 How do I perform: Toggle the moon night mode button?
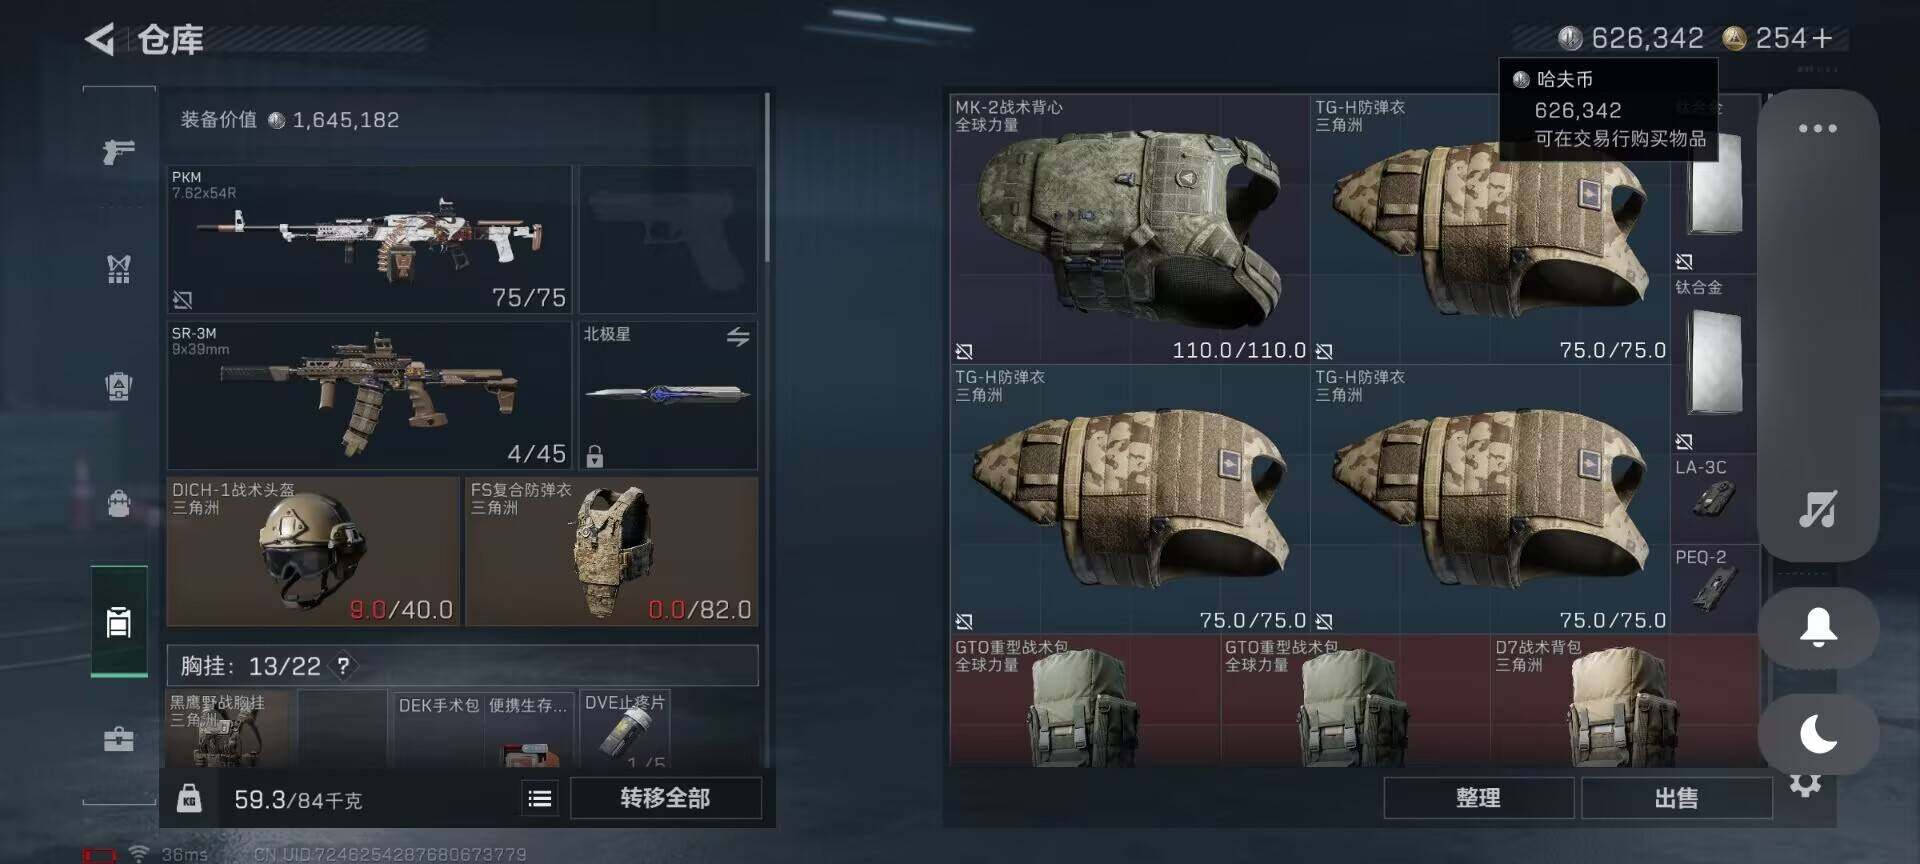pos(1818,735)
